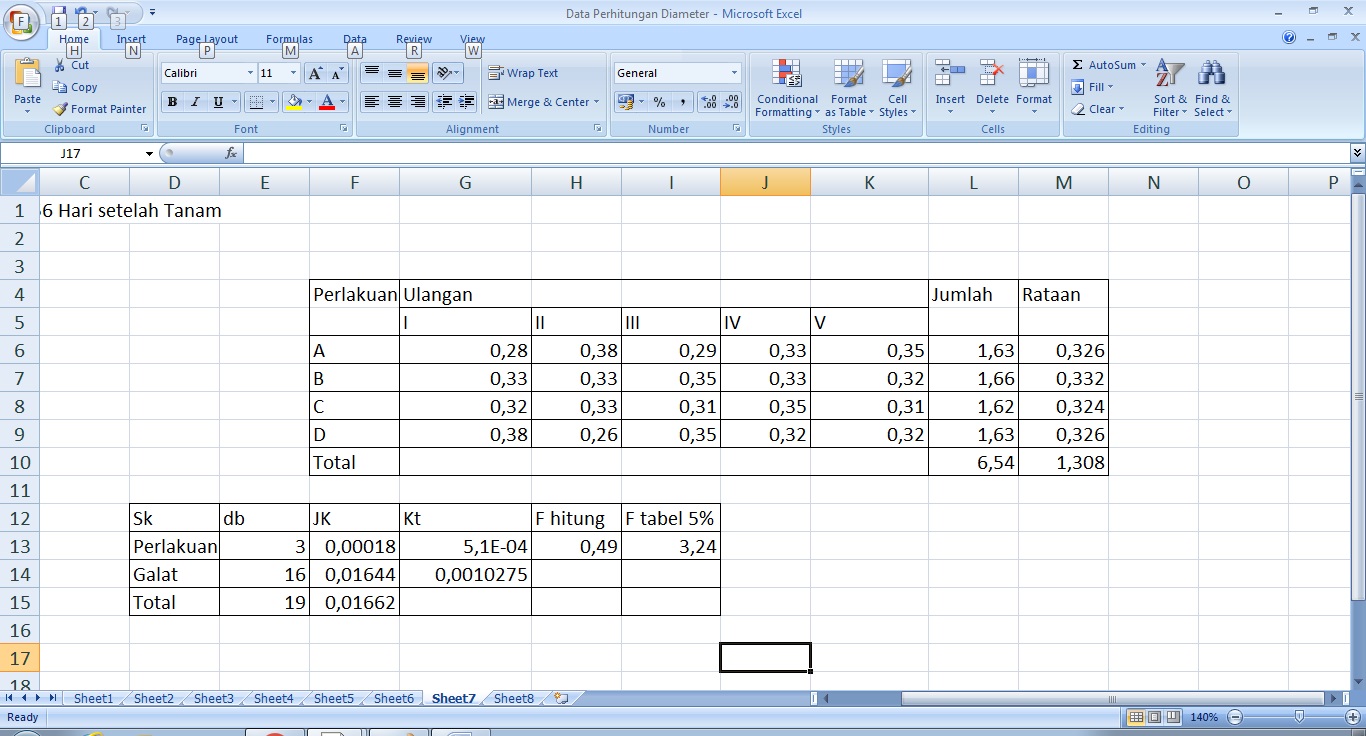
Task: Select cell J17 in the worksheet
Action: click(765, 657)
